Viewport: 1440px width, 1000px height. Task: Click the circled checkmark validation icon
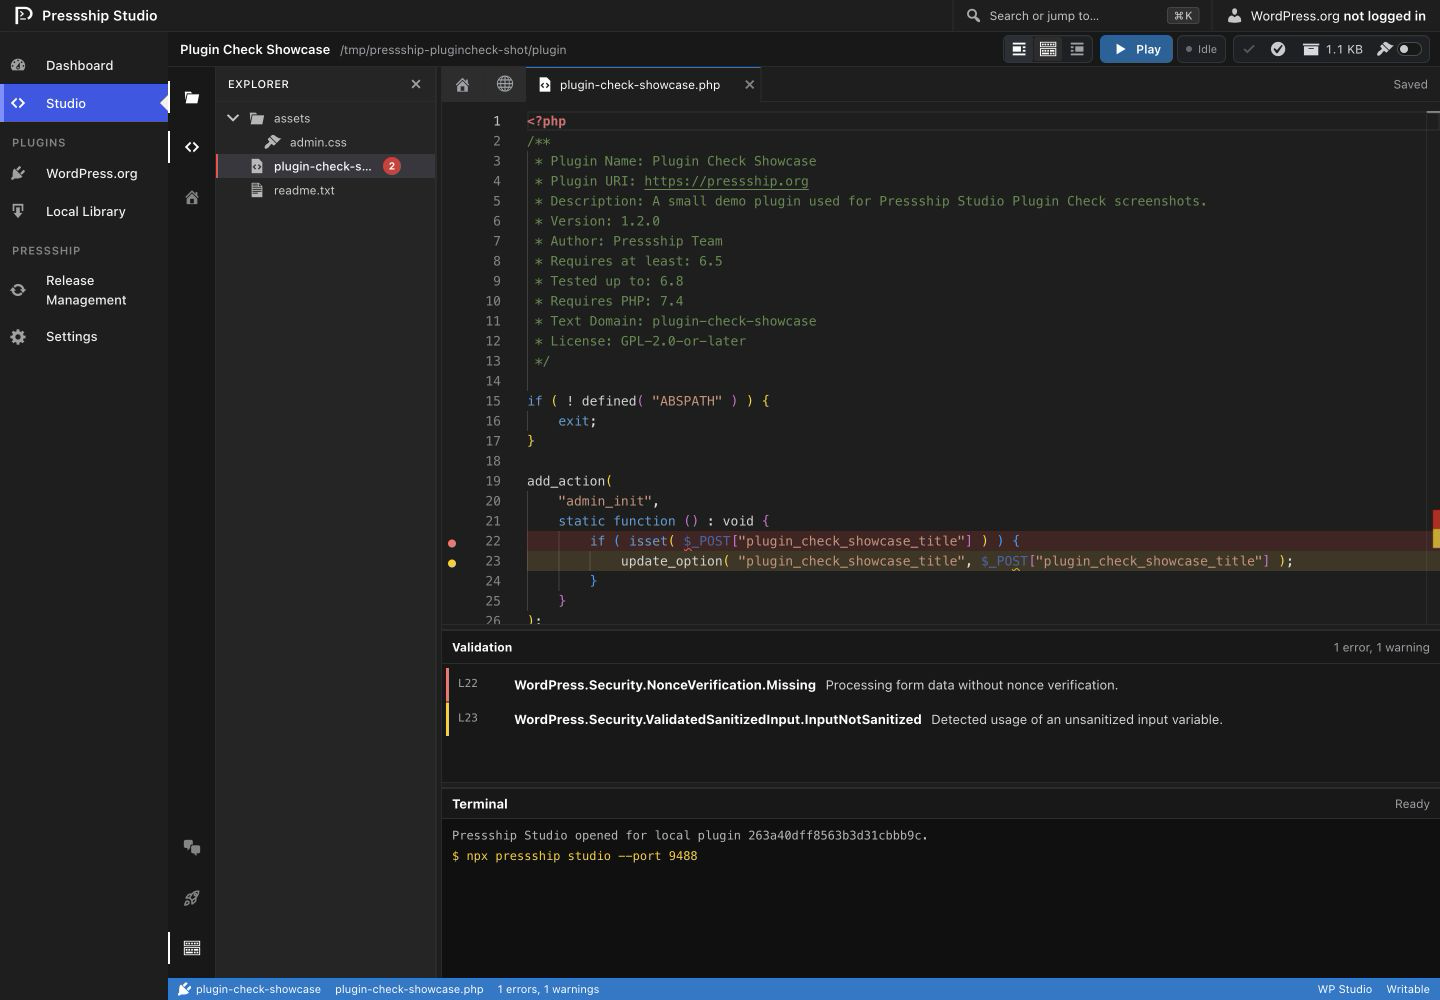(x=1278, y=49)
